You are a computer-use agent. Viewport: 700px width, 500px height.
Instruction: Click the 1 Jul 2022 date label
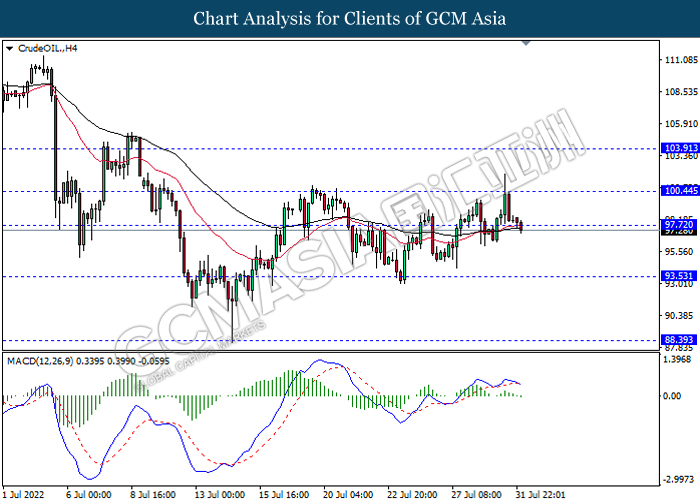24,495
